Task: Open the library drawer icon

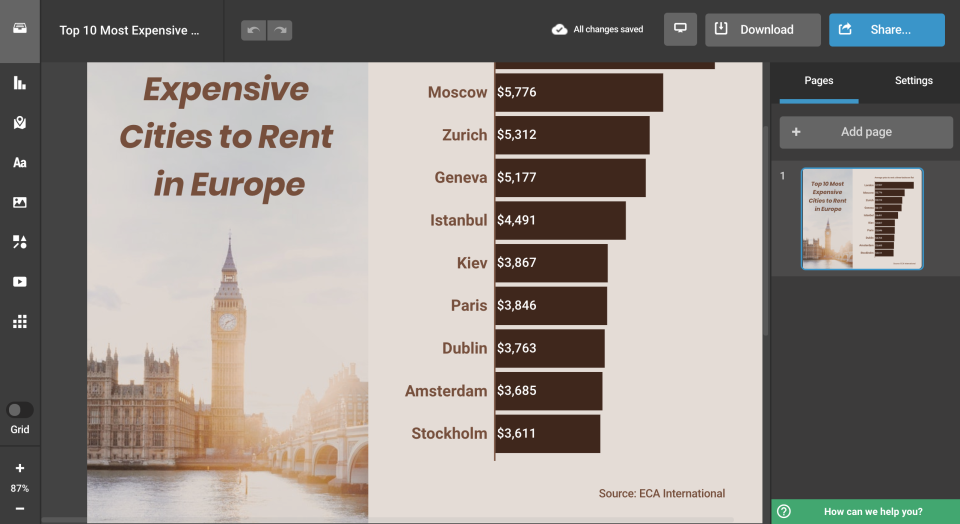Action: tap(20, 29)
